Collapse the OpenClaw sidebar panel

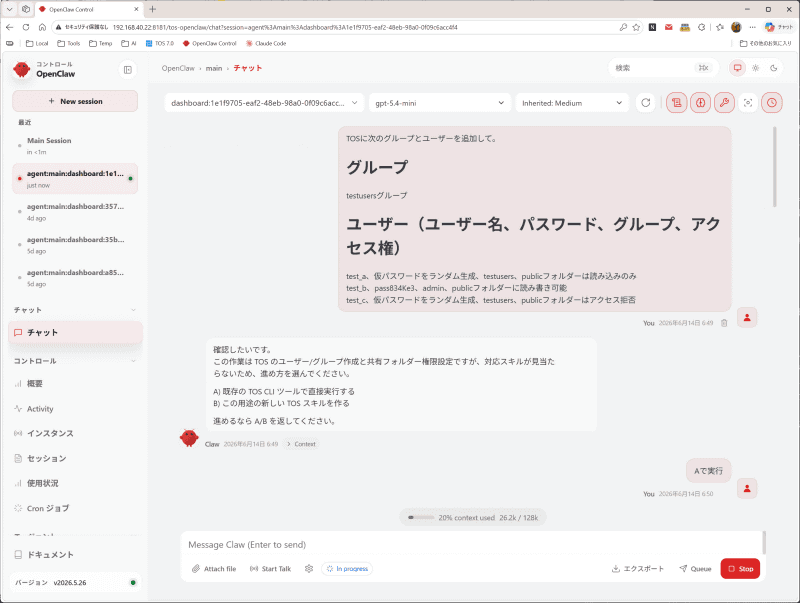(x=128, y=70)
